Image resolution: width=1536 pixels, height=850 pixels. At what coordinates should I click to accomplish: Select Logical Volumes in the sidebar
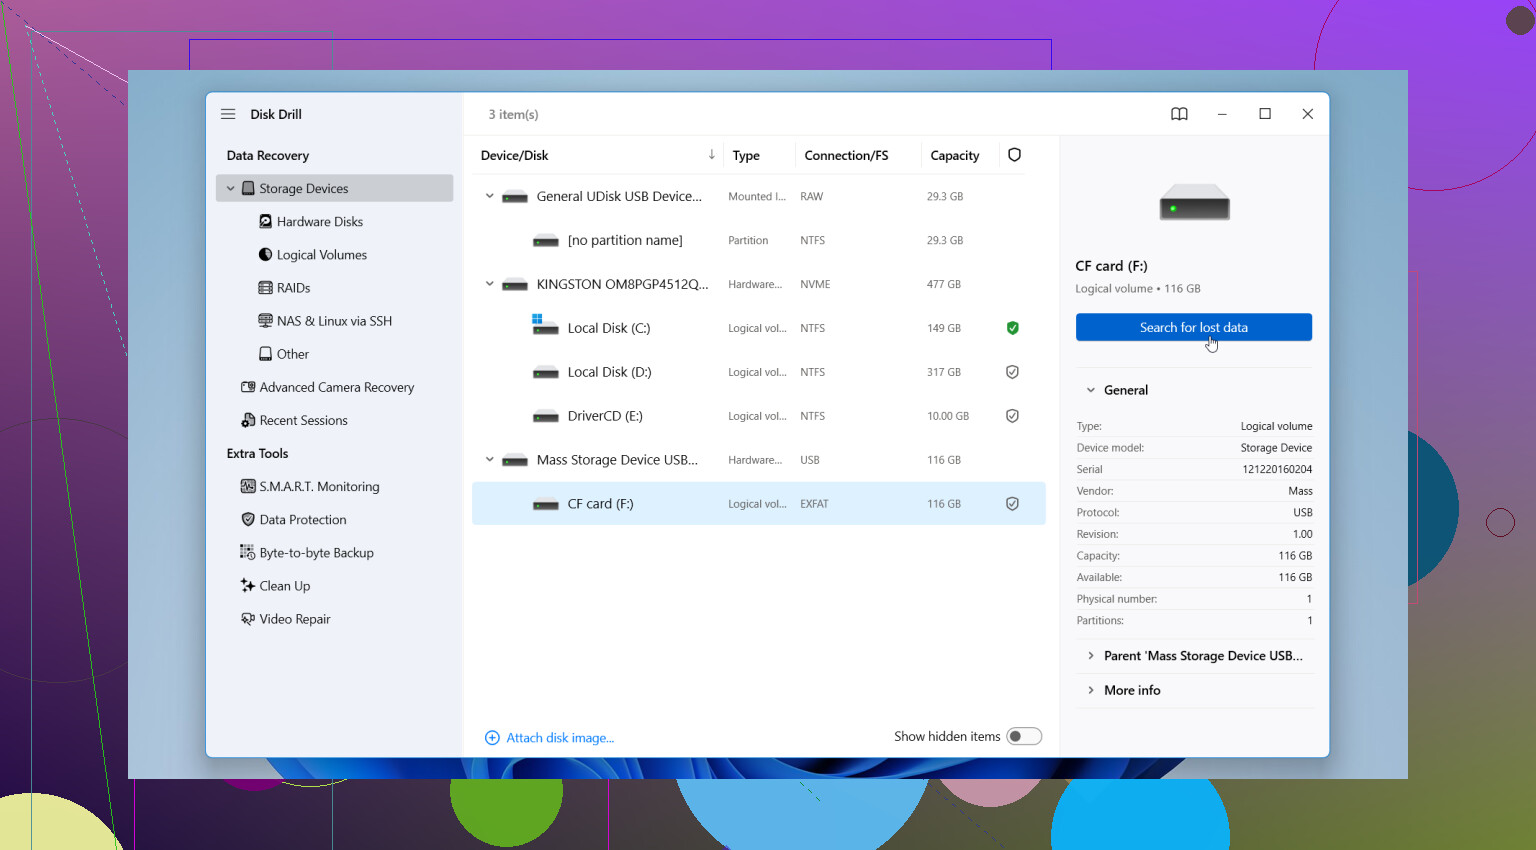coord(322,255)
